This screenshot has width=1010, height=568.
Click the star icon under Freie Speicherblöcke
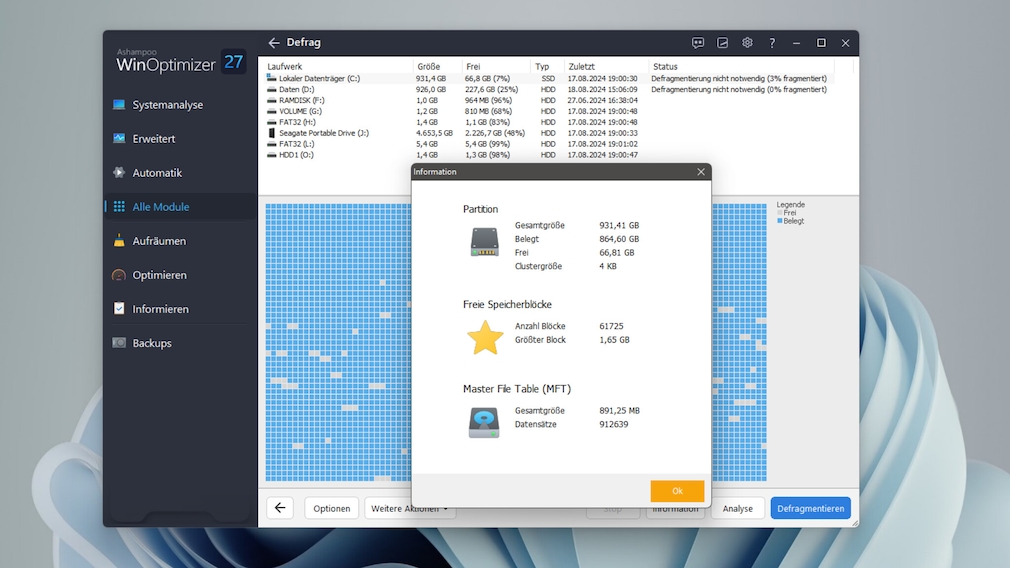click(484, 338)
